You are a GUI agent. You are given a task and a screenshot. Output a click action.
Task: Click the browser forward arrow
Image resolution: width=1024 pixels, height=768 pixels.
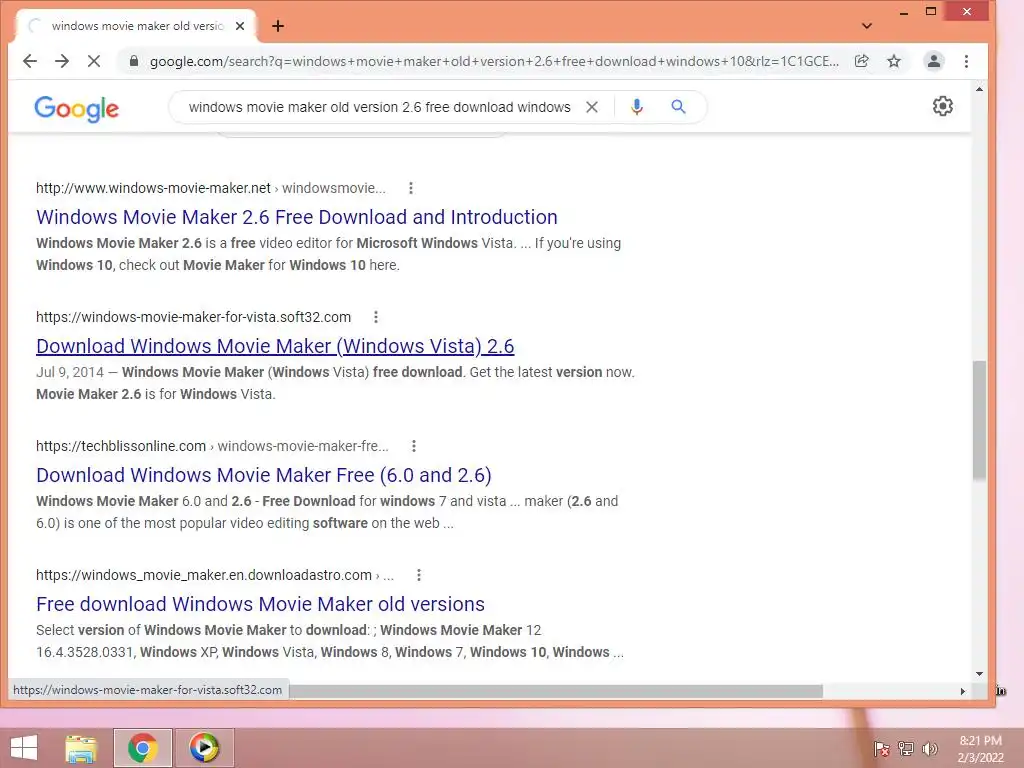pos(62,61)
